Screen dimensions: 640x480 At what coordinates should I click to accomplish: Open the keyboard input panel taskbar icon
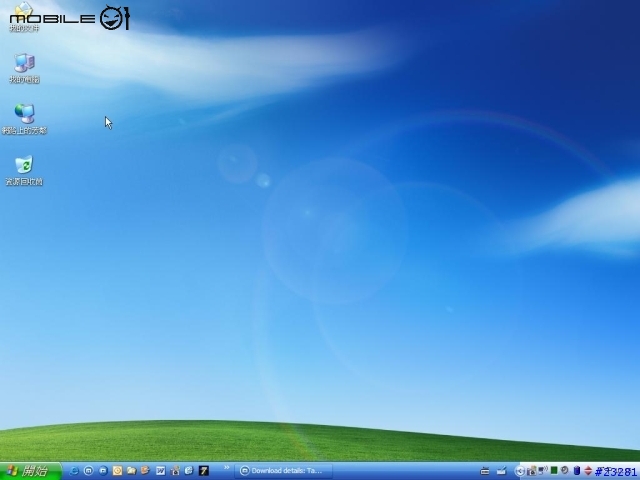(x=485, y=471)
